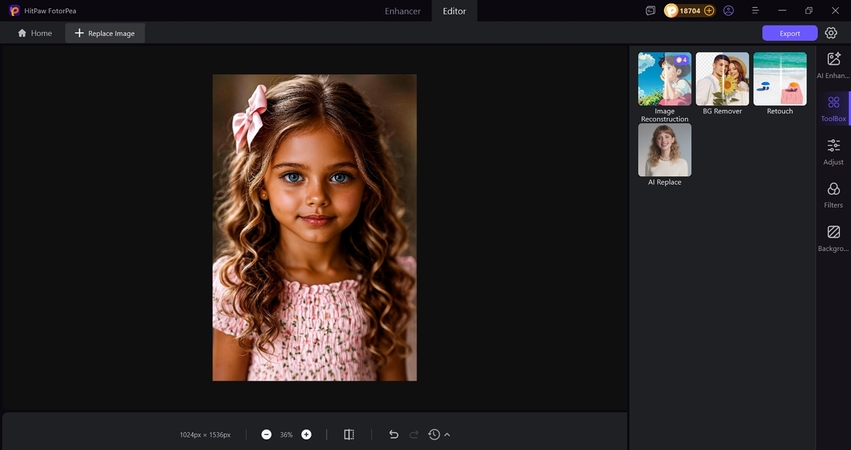851x450 pixels.
Task: Select the Image Reconstruction tool thumbnail
Action: click(664, 79)
